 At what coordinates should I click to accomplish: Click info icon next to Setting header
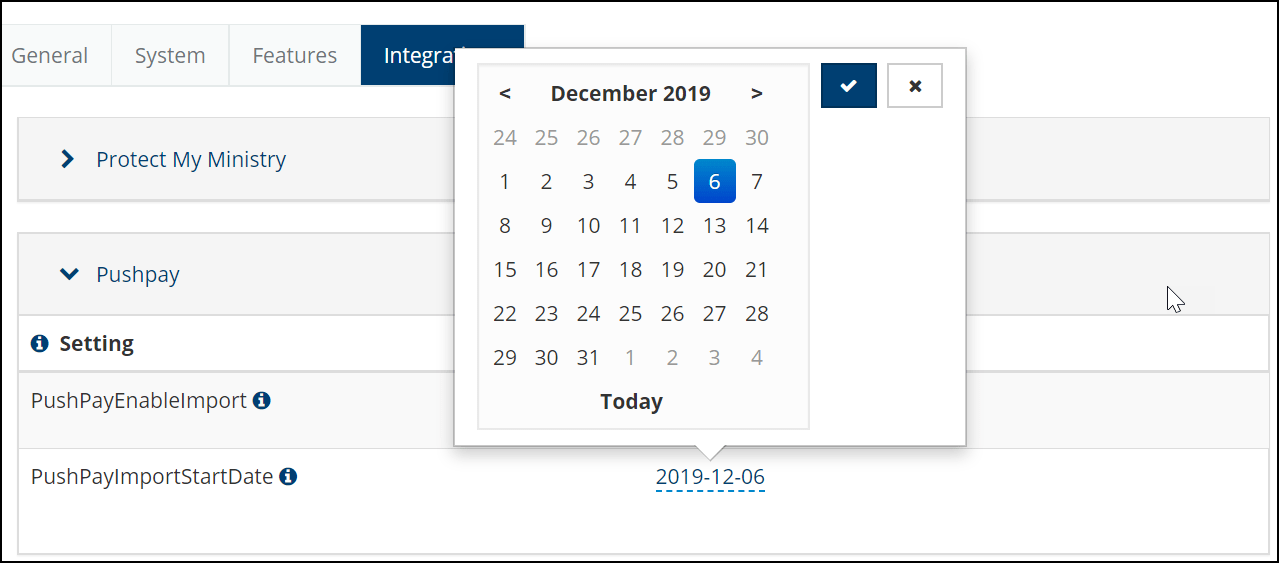[40, 344]
